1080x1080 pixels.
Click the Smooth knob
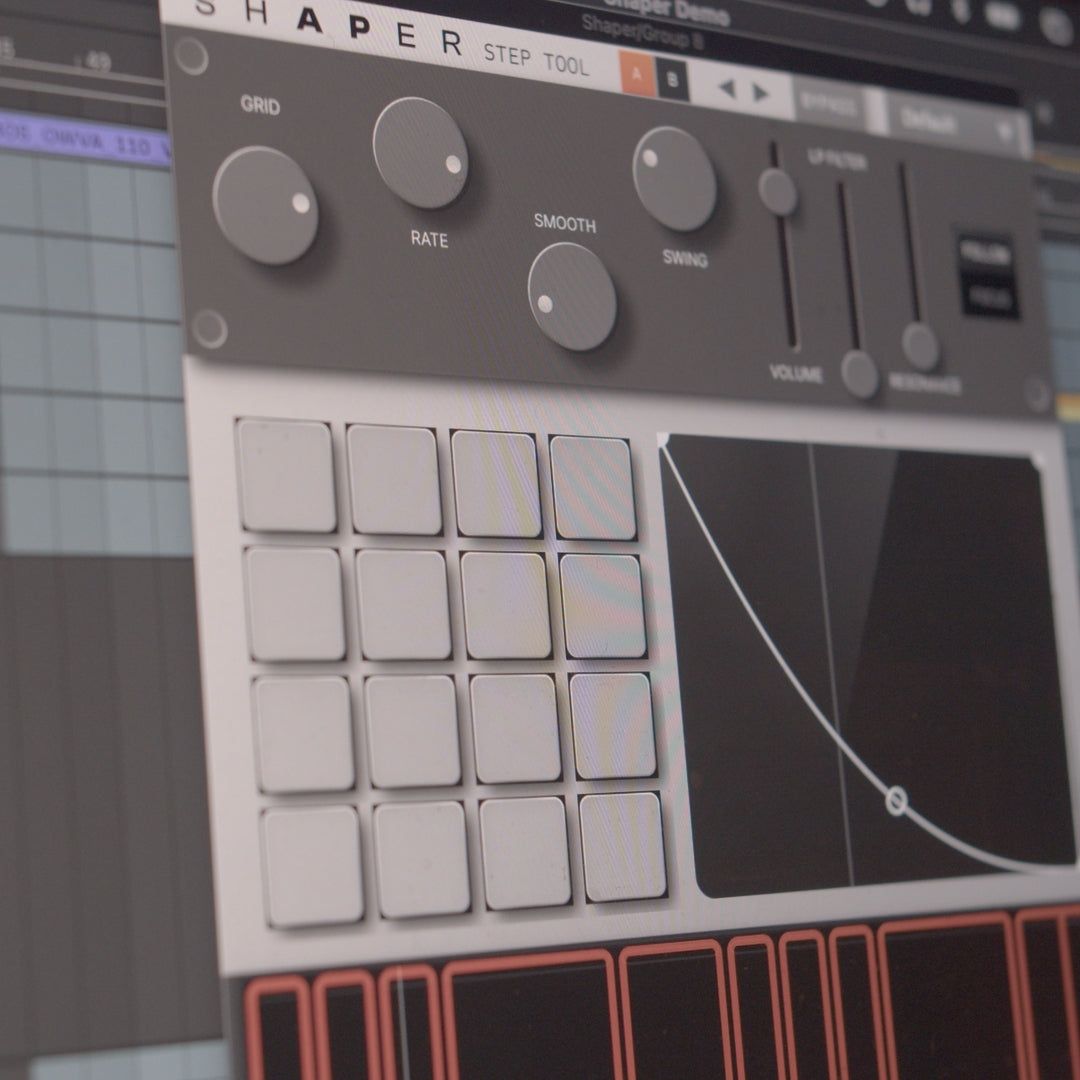(572, 297)
